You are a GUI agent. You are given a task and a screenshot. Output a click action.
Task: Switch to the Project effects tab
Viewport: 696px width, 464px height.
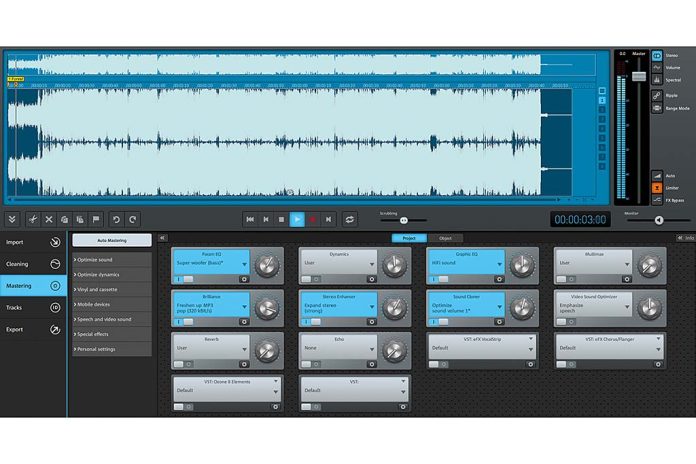click(409, 238)
